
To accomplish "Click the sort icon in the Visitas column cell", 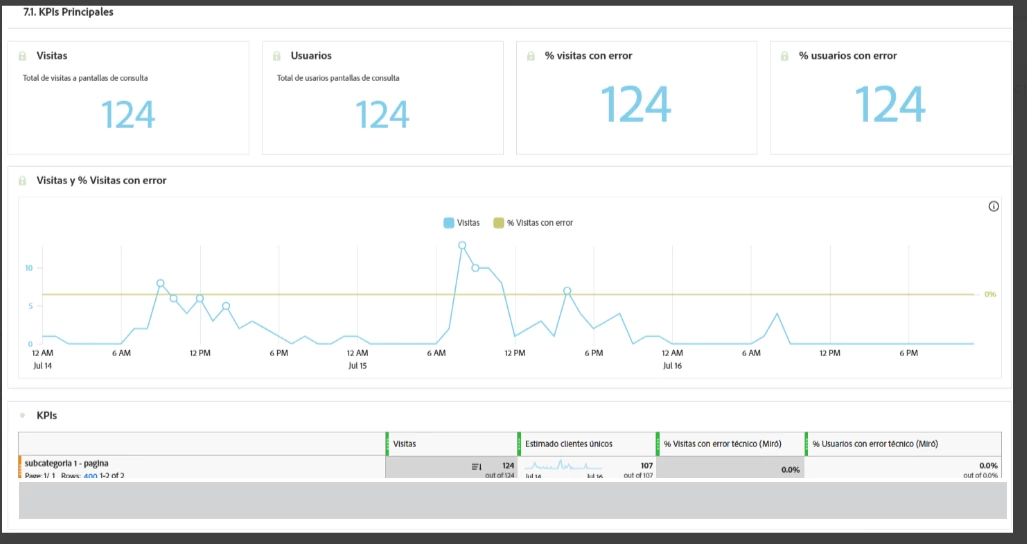I will 476,467.
